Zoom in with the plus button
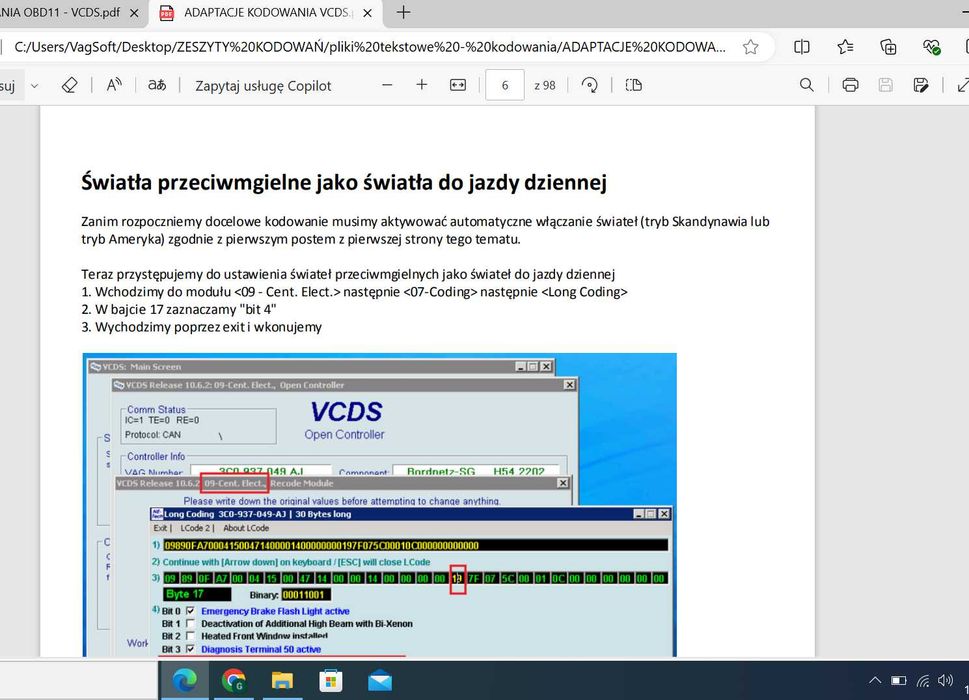 421,85
